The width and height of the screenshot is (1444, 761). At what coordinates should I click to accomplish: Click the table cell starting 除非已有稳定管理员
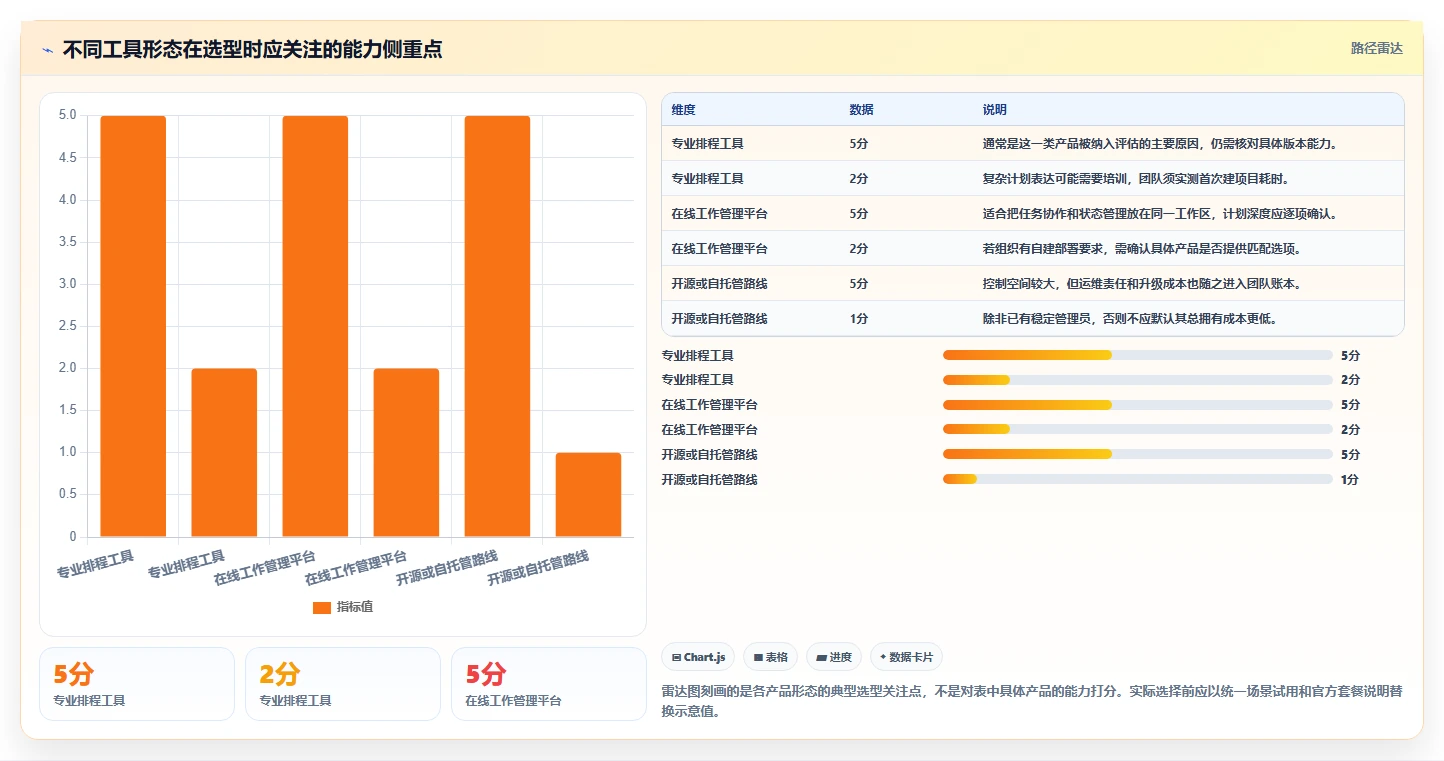1188,319
